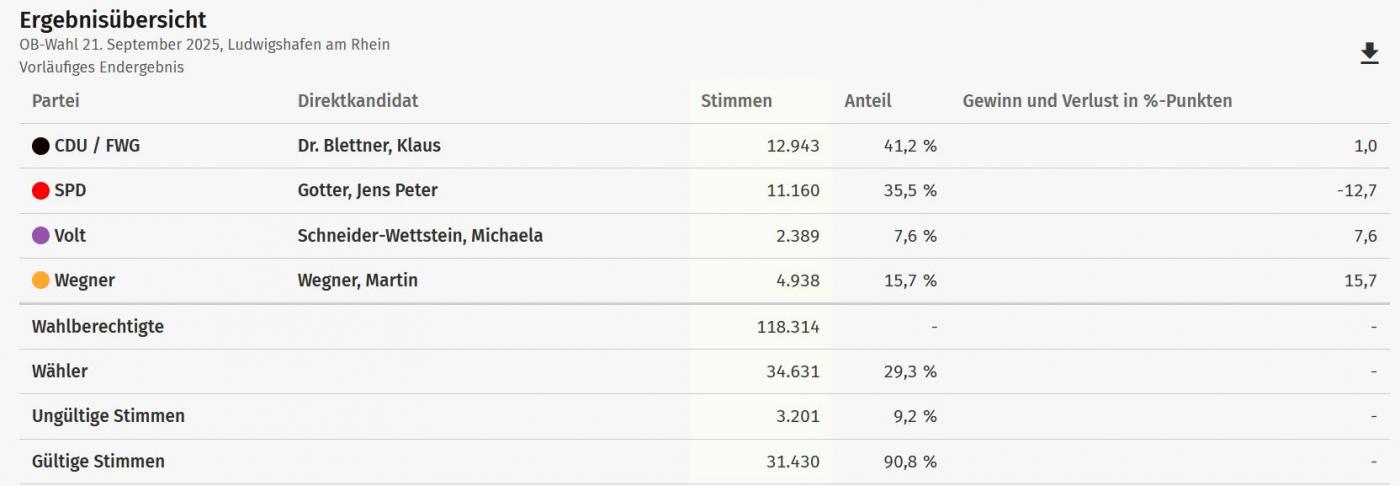The width and height of the screenshot is (1400, 486).
Task: Click the Gültige Stimmen row label
Action: click(x=98, y=462)
